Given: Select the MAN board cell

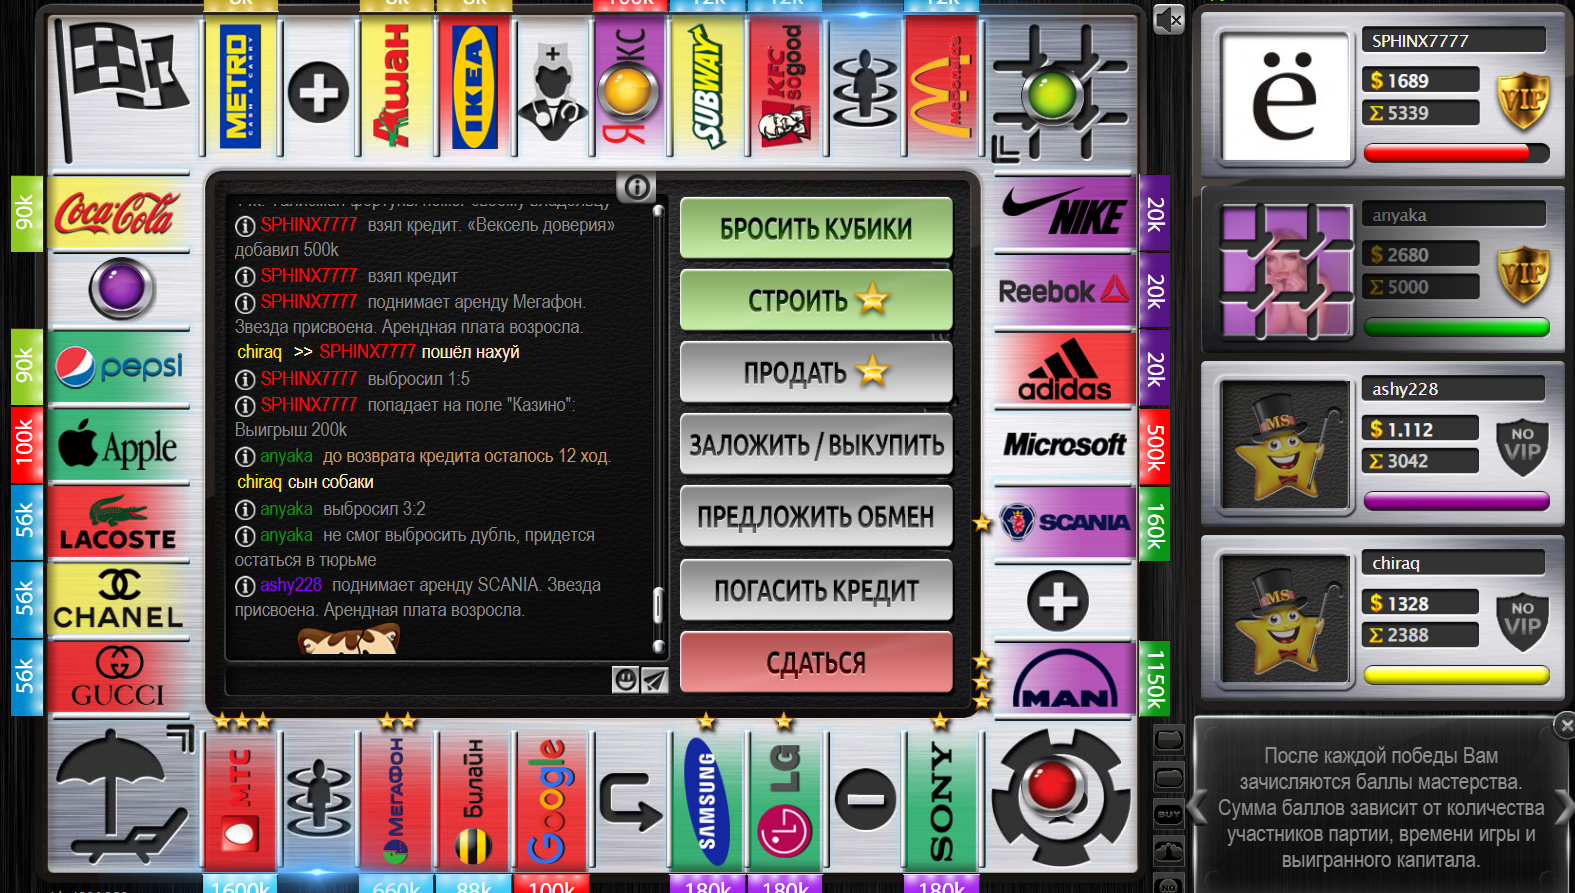Looking at the screenshot, I should point(1064,679).
